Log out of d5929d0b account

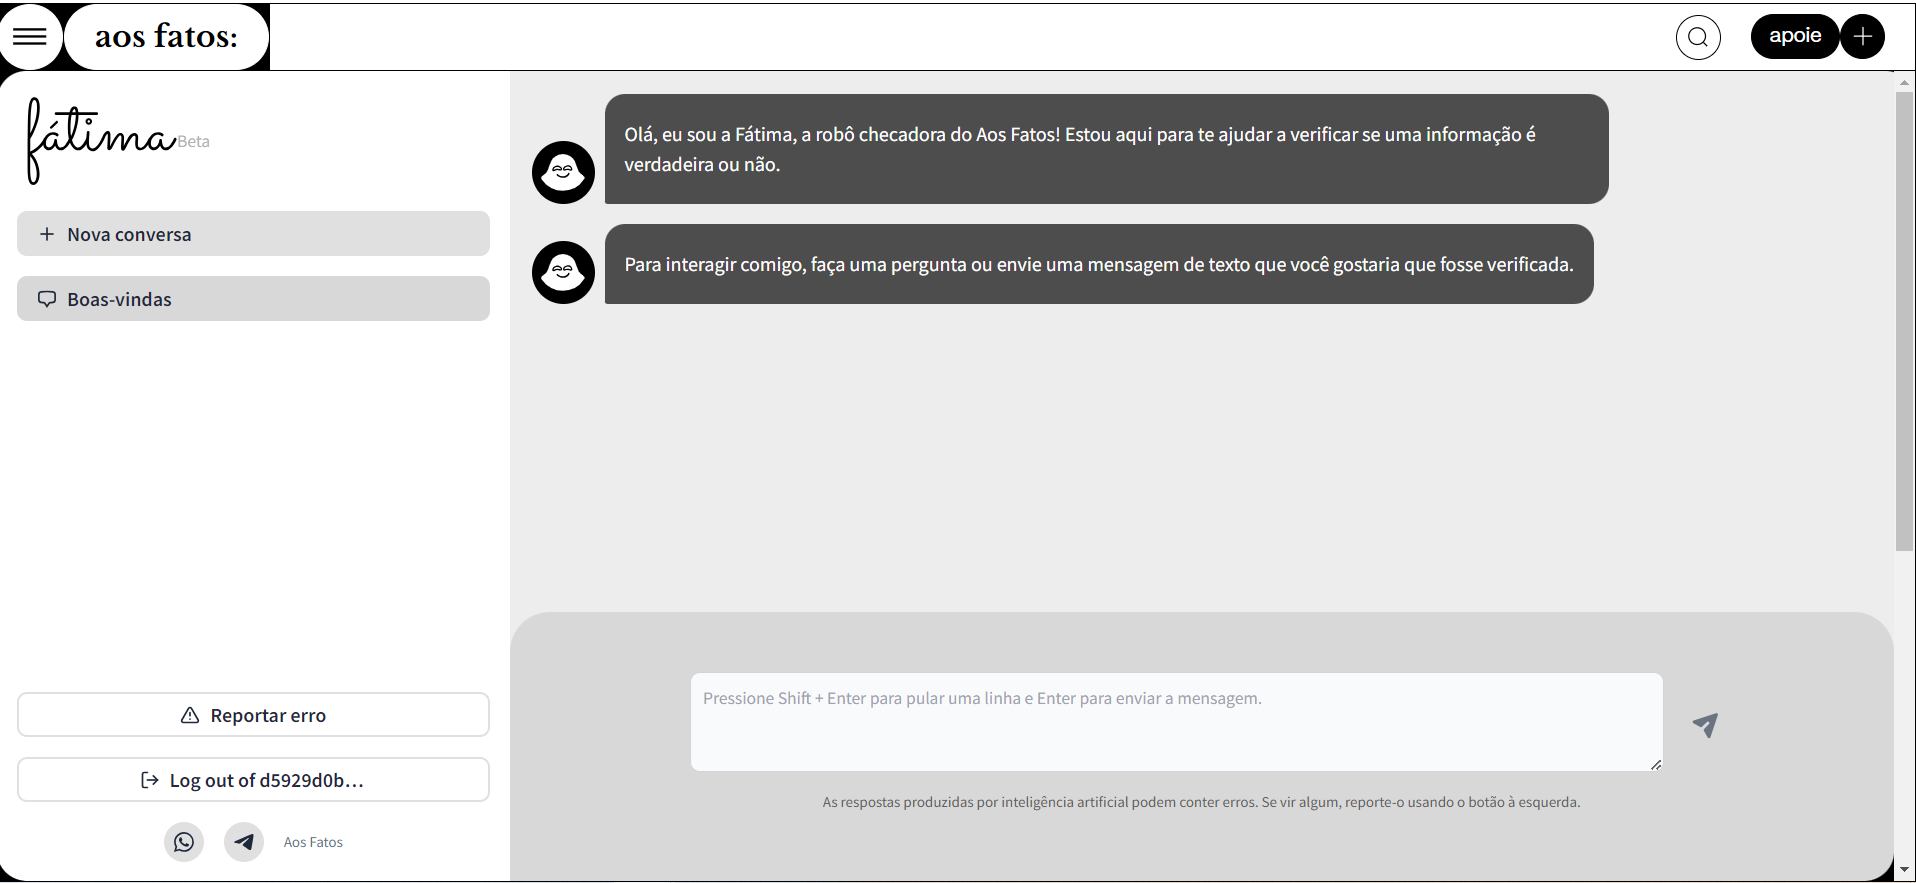[253, 780]
